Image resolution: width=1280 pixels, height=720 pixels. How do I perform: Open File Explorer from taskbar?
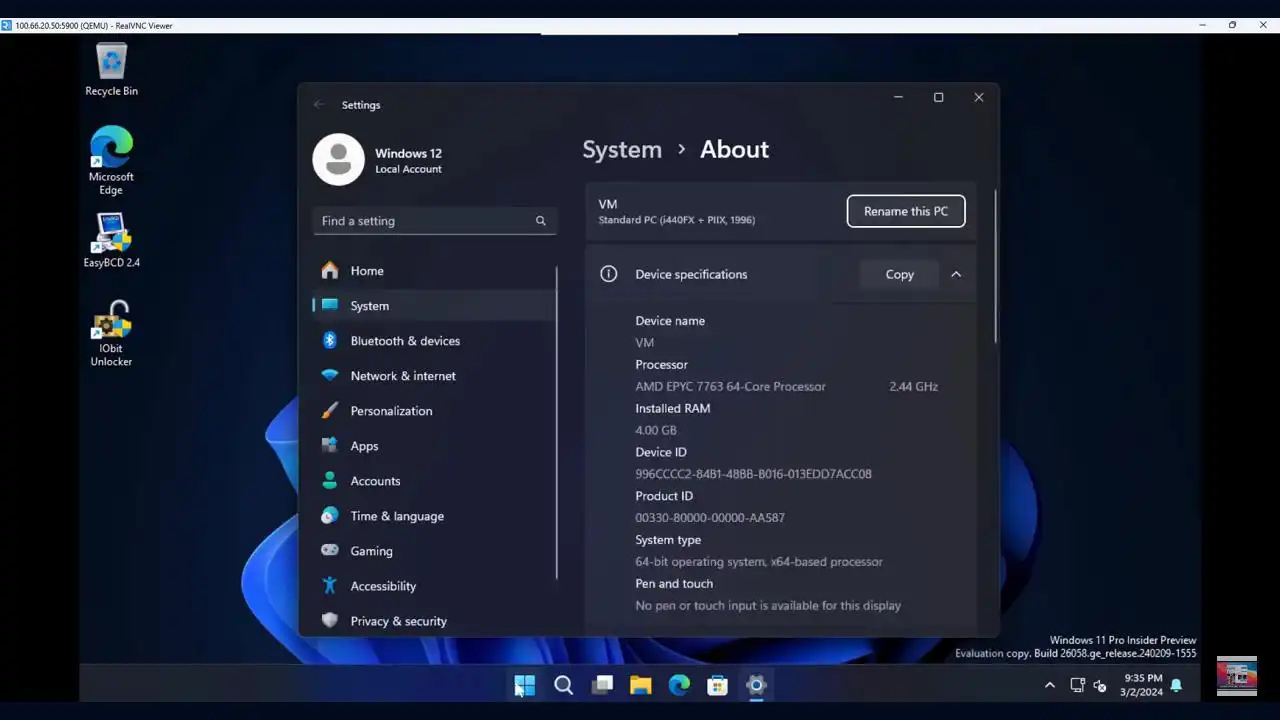pyautogui.click(x=640, y=685)
